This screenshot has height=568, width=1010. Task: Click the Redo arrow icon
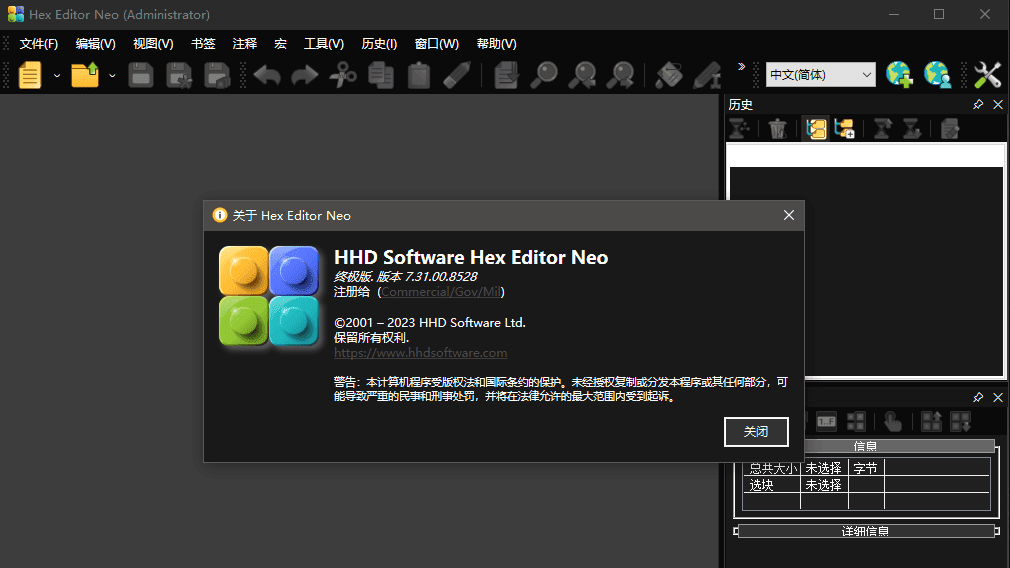tap(305, 75)
